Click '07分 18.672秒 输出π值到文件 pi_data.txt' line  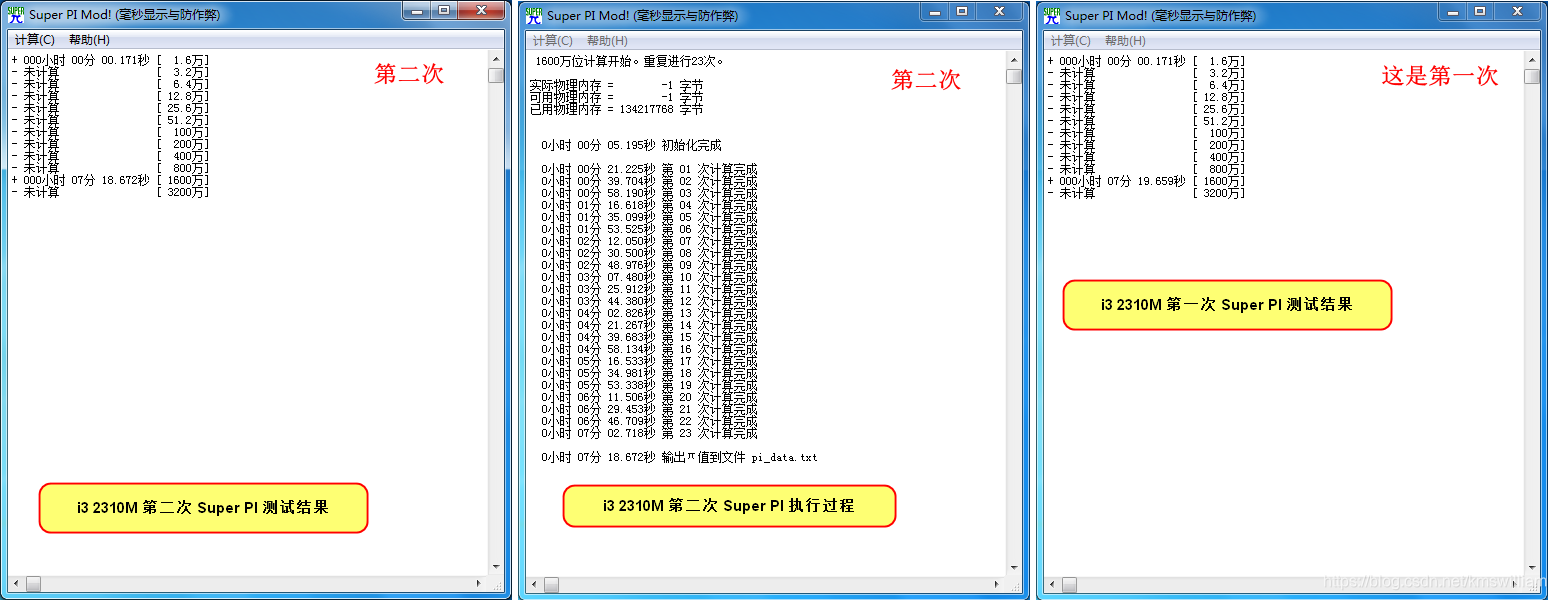[679, 458]
